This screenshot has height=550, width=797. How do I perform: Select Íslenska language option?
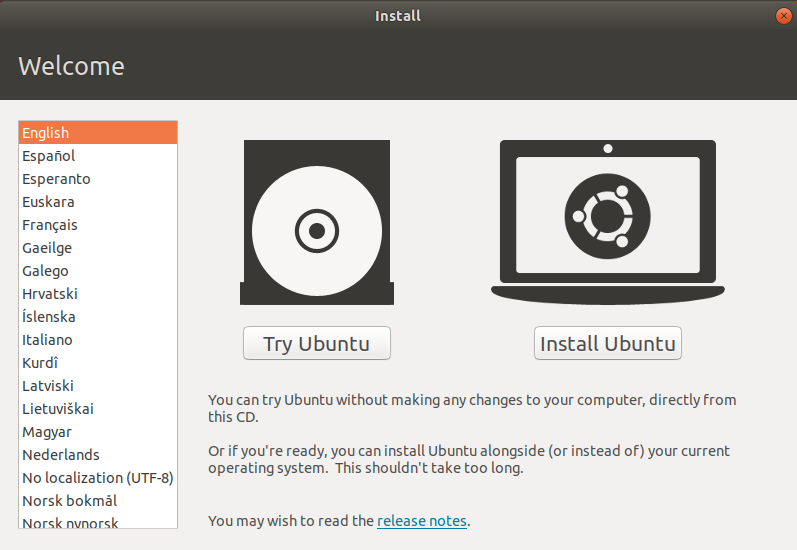point(98,317)
